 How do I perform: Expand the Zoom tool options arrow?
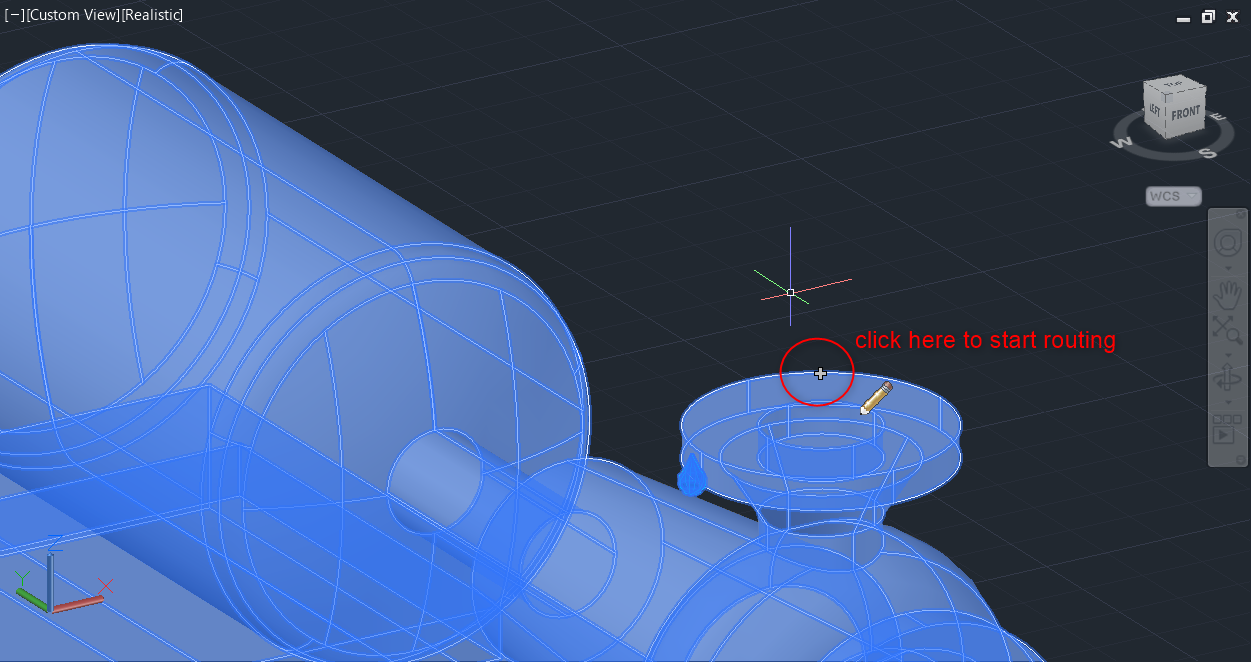[1227, 354]
